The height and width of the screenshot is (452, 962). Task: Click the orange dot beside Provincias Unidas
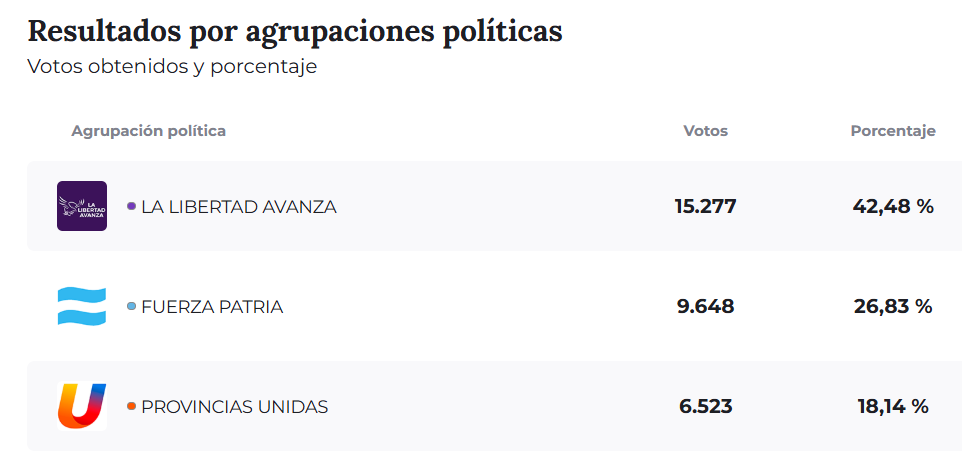click(x=131, y=406)
